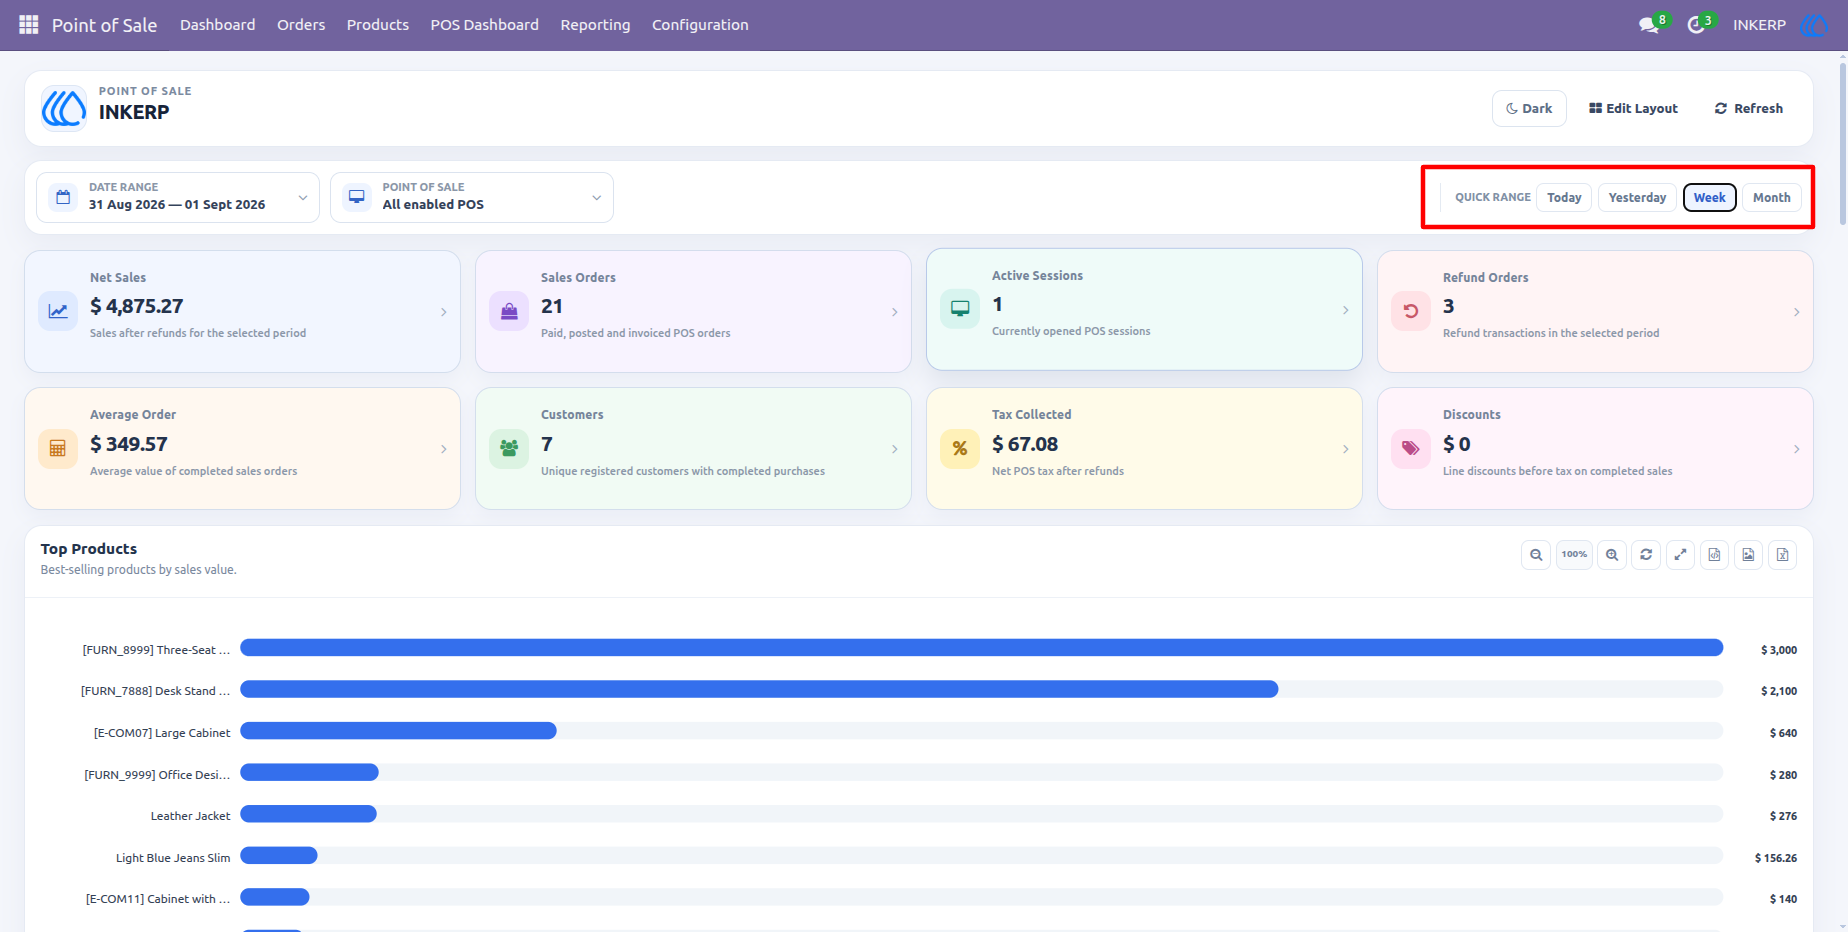Zoom in the Top Products chart

(1612, 554)
